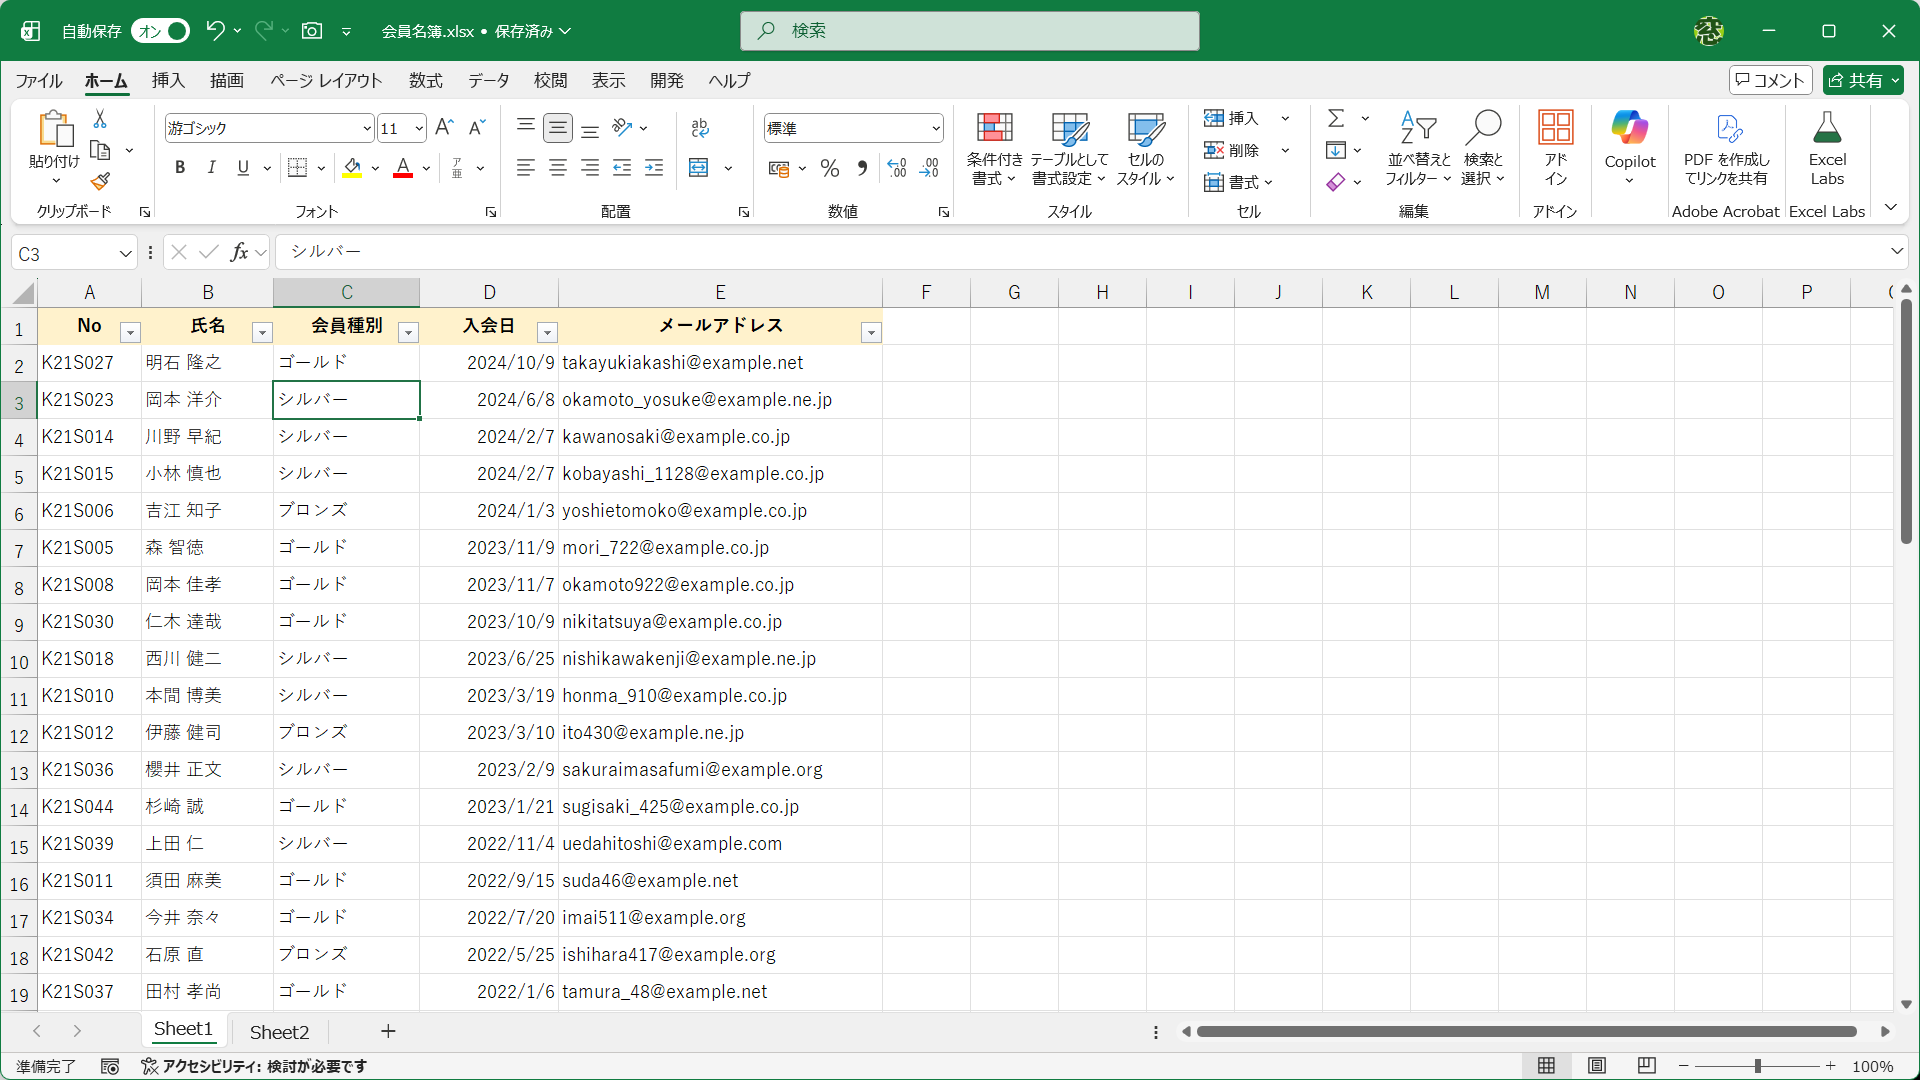Click the Format Painter brush icon
Screen dimensions: 1920x1080
pyautogui.click(x=100, y=182)
